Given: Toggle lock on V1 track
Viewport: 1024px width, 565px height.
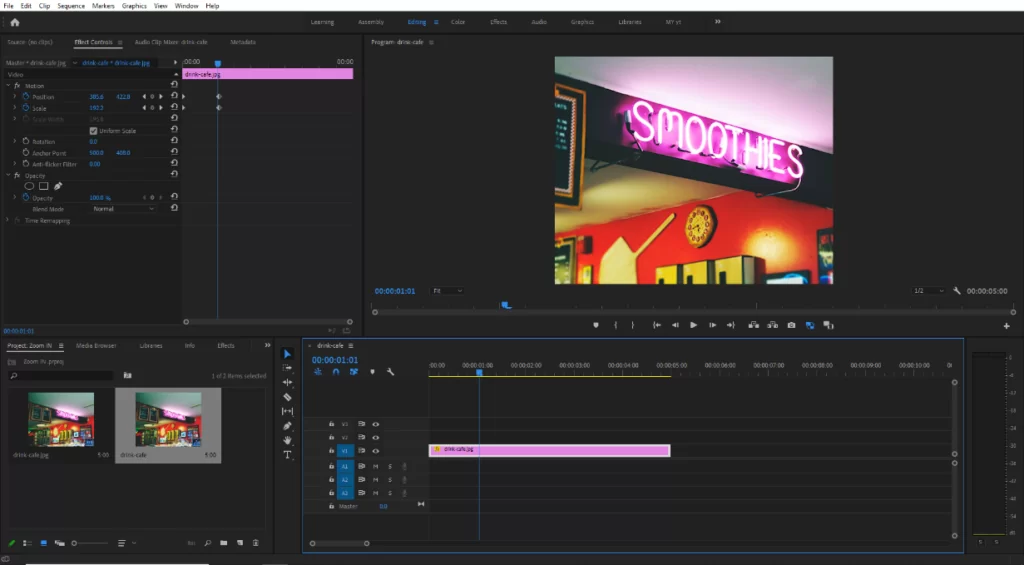Looking at the screenshot, I should [x=331, y=451].
